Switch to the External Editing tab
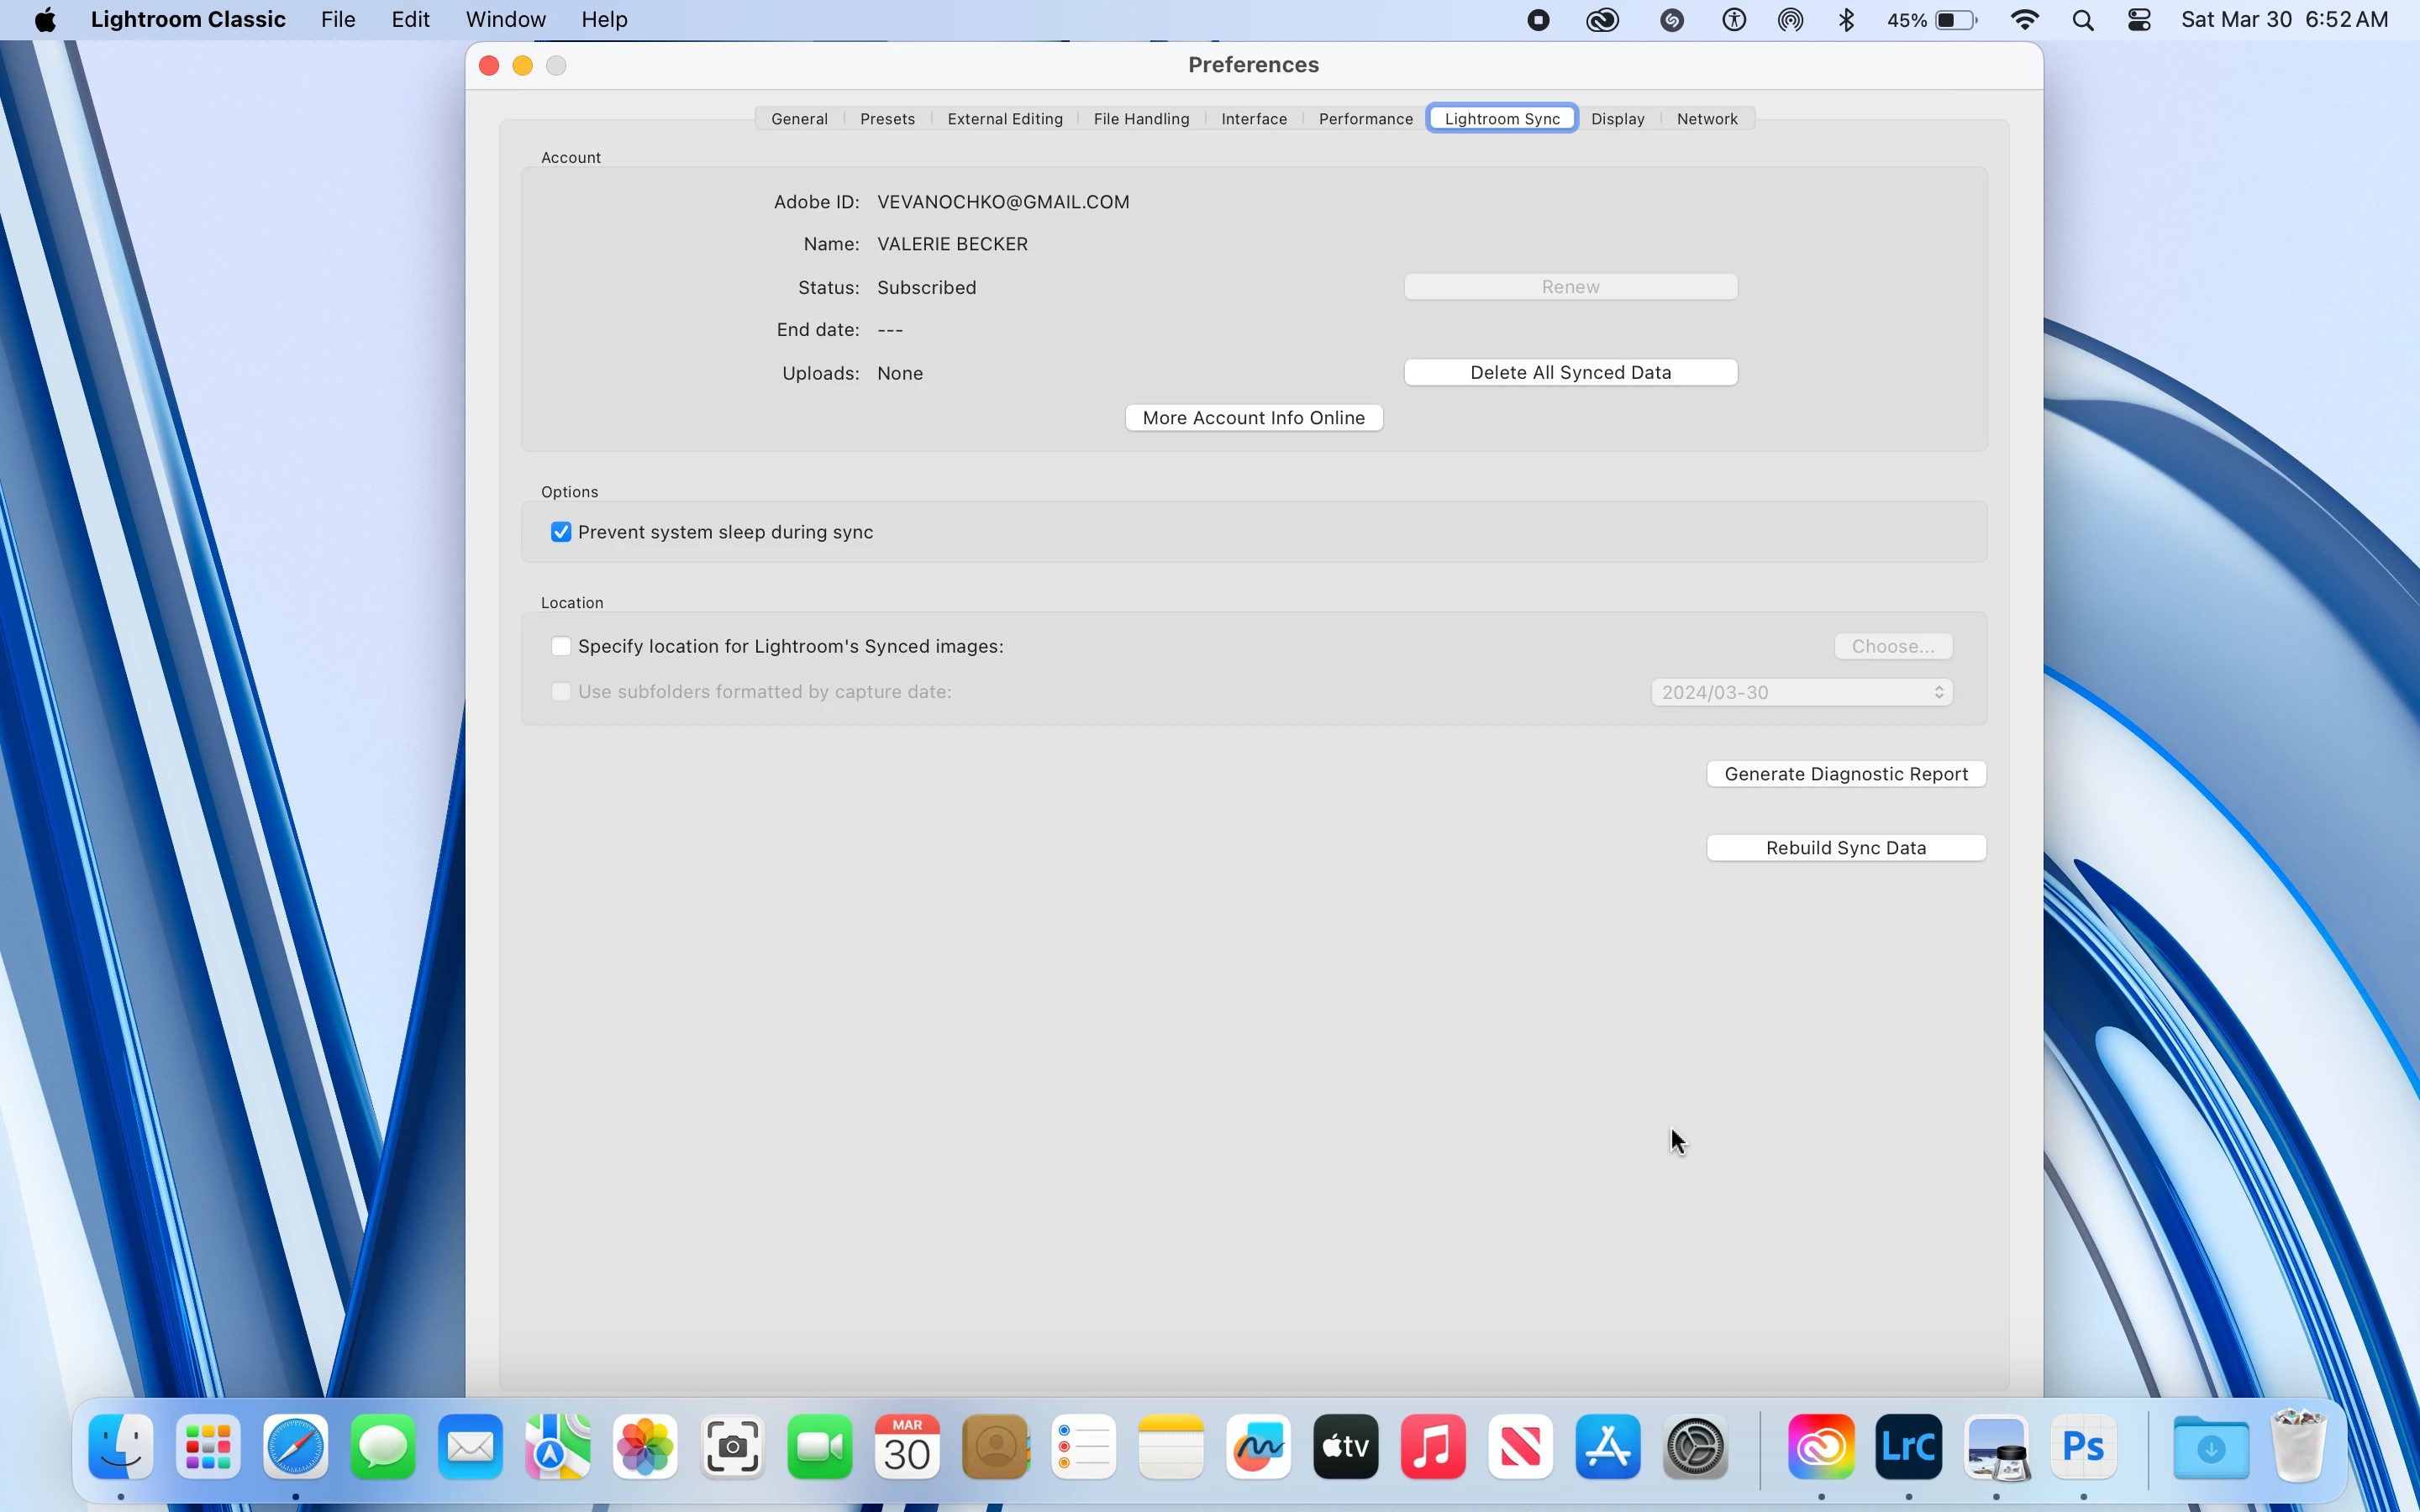The width and height of the screenshot is (2420, 1512). point(1004,119)
